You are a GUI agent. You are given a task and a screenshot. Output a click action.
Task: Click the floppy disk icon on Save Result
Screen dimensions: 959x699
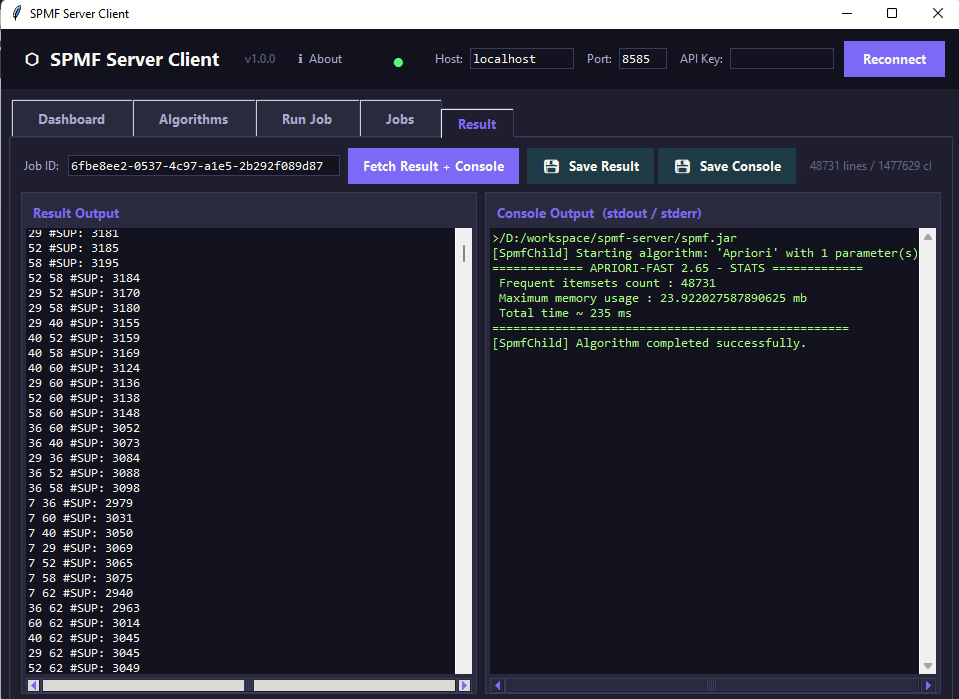(551, 167)
